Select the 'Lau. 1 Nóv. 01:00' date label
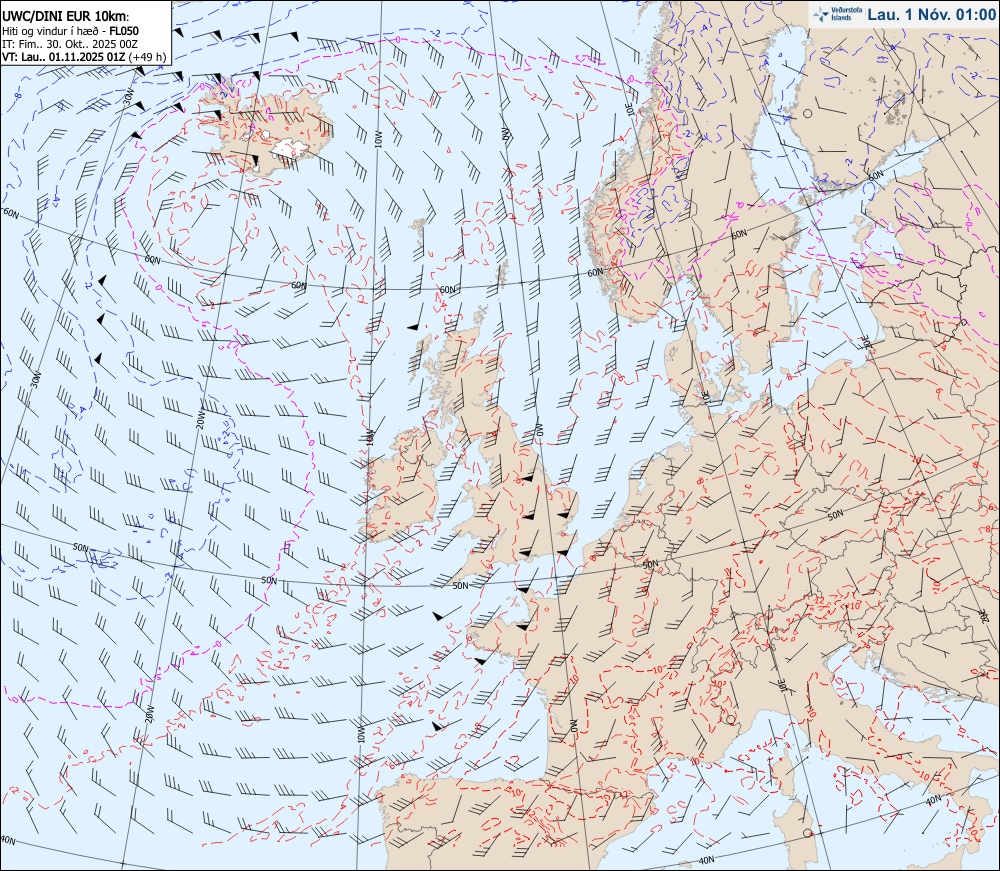The image size is (1000, 871). point(932,14)
